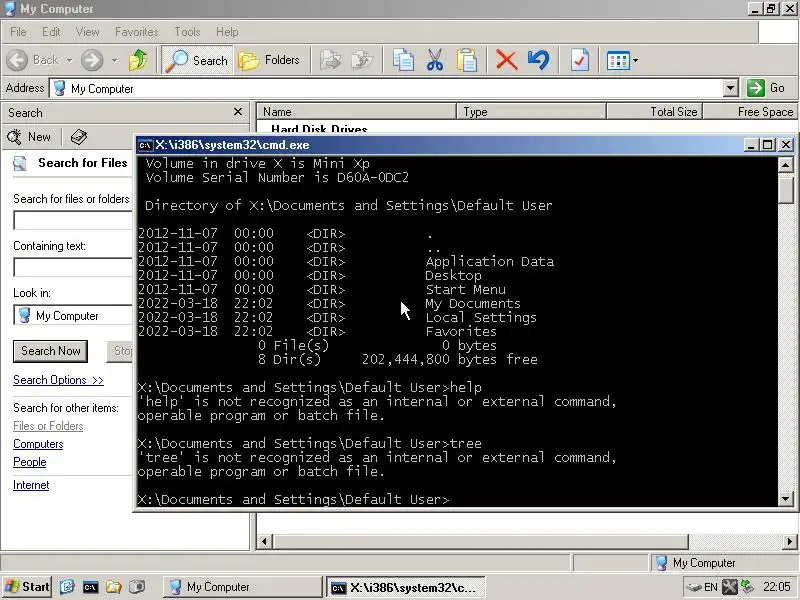Click the EN language indicator in tray
This screenshot has height=600, width=800.
711,587
